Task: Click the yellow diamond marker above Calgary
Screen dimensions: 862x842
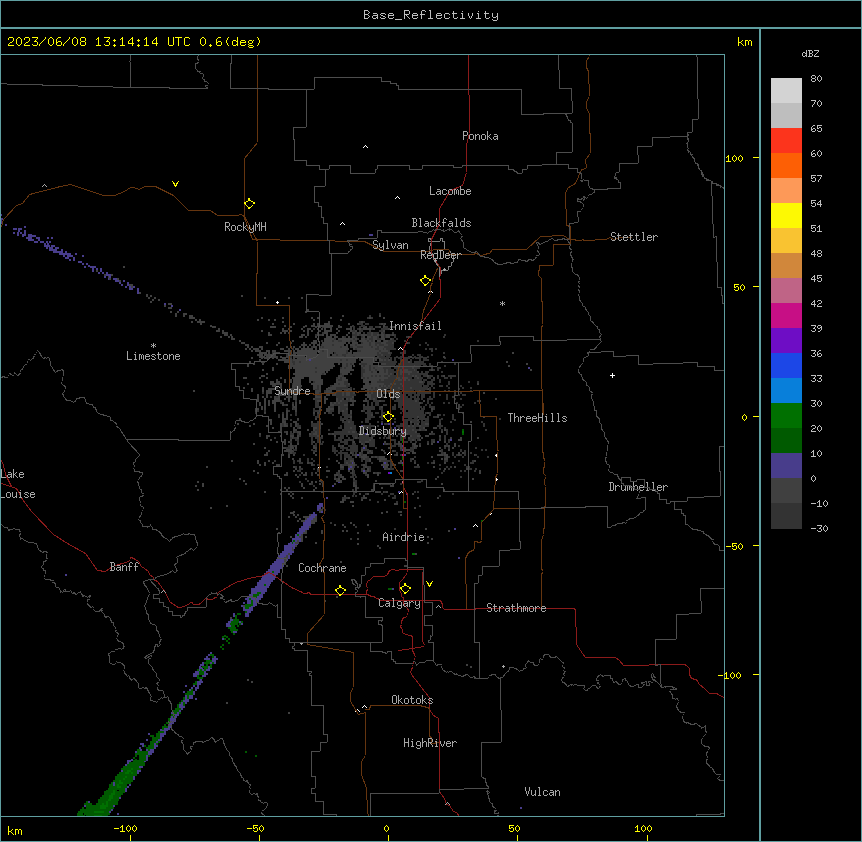Action: [x=405, y=589]
